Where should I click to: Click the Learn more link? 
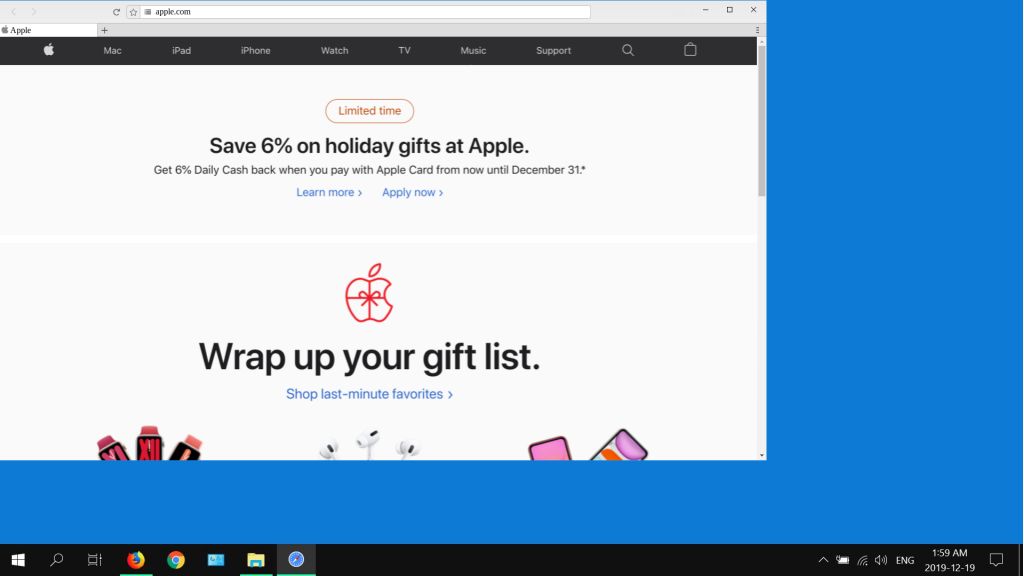(x=329, y=192)
